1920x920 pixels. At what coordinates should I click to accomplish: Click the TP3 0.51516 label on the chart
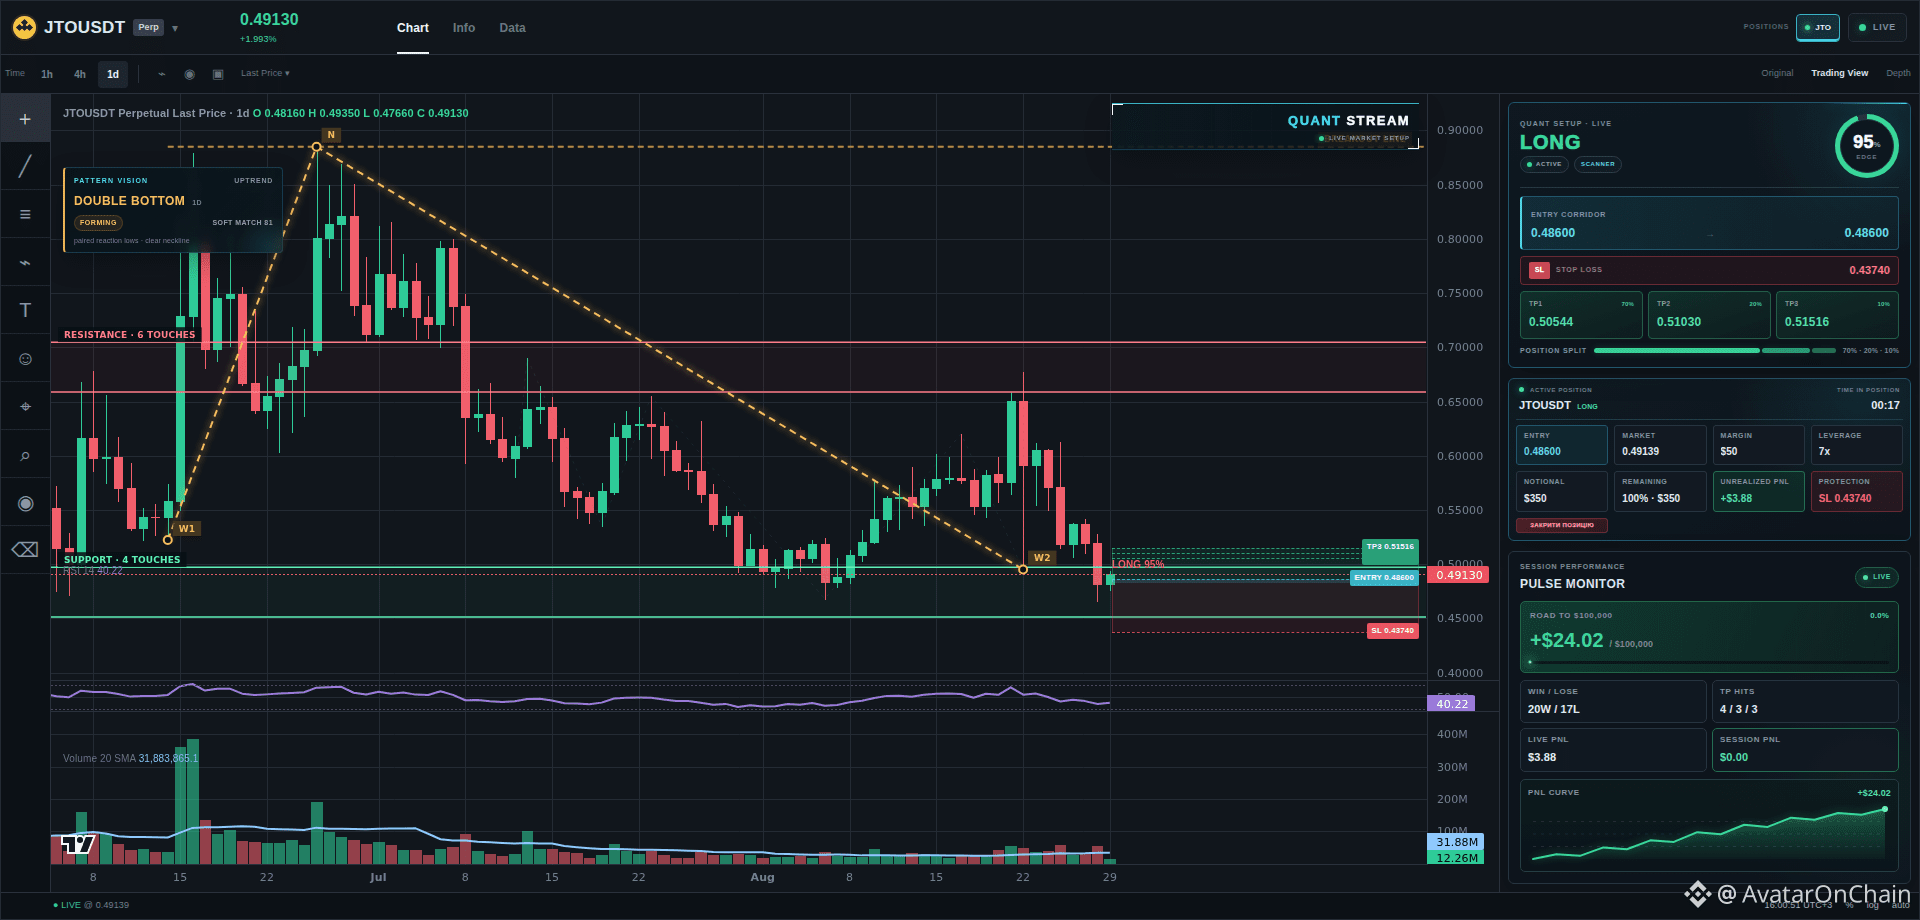coord(1391,547)
